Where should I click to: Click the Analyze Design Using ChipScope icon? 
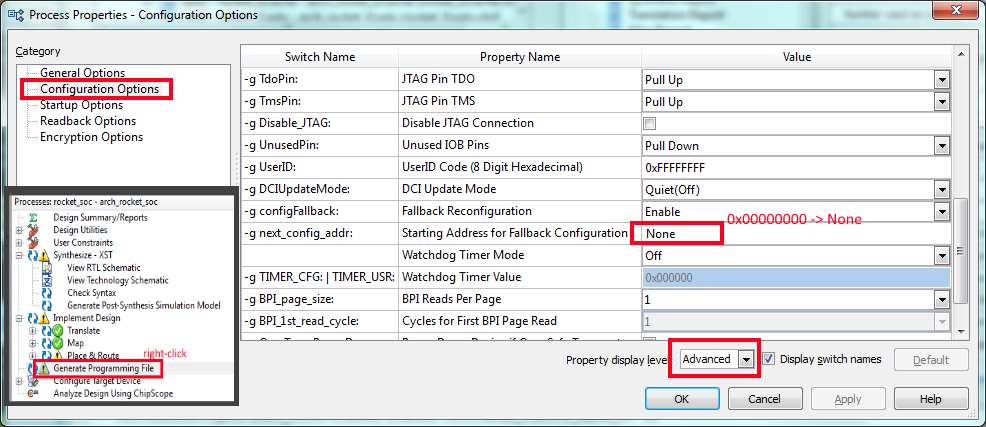tap(34, 393)
